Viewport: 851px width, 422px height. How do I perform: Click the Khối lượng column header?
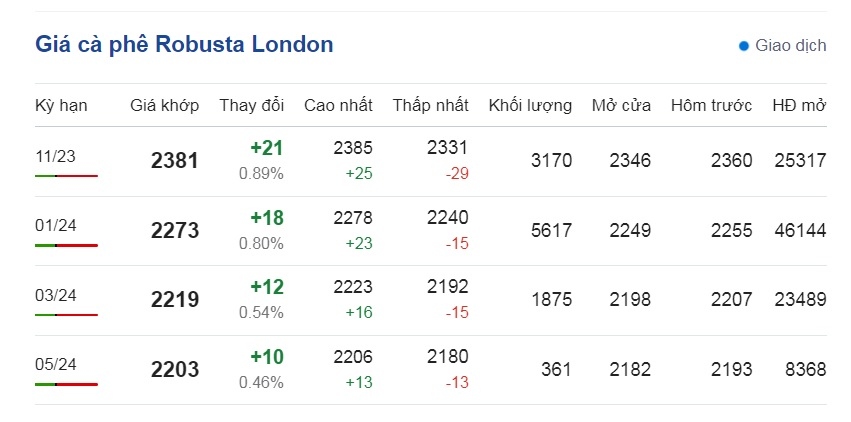click(x=530, y=105)
